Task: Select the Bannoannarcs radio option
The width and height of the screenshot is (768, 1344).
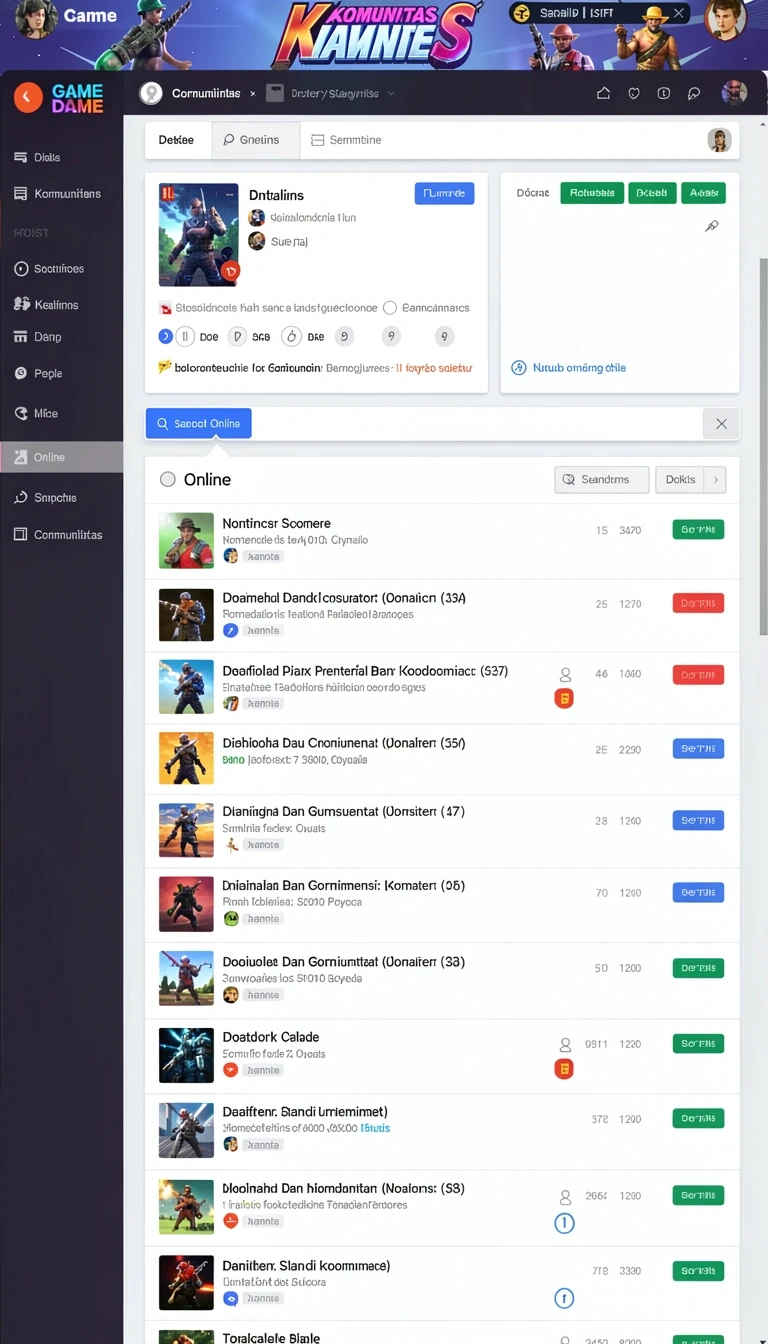Action: click(391, 308)
